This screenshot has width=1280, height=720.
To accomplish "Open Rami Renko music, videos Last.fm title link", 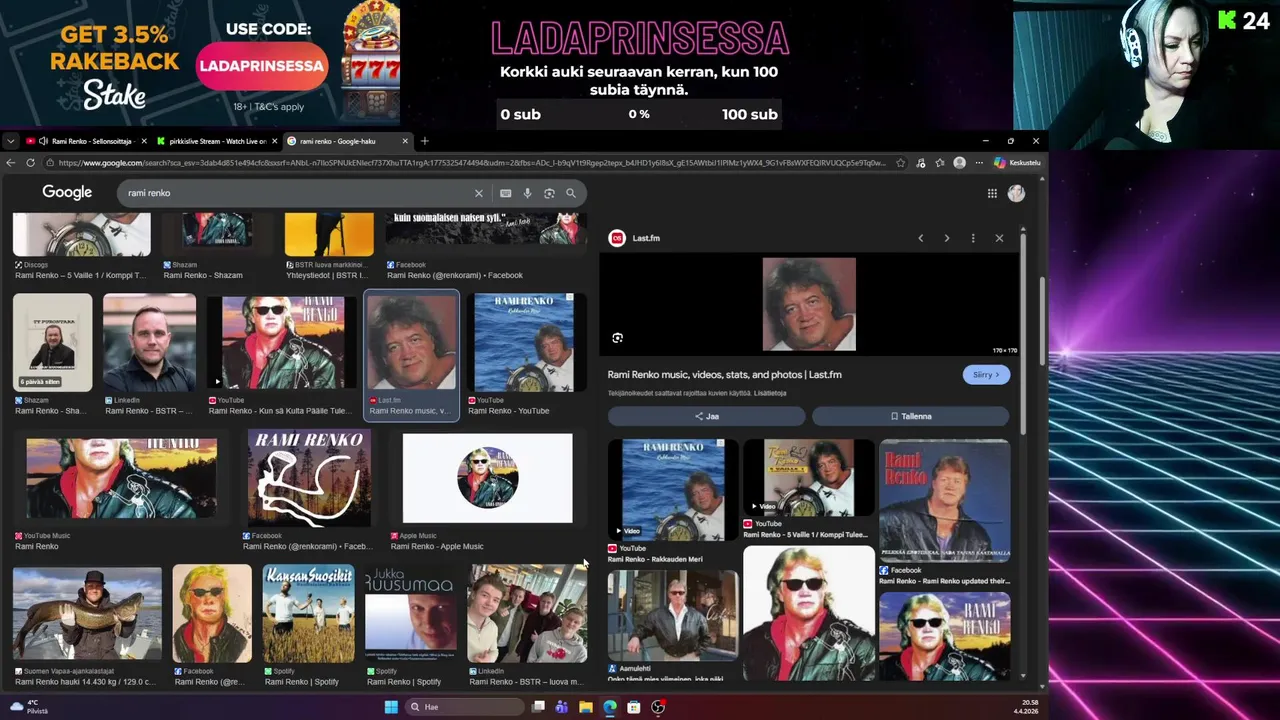I will click(x=724, y=375).
